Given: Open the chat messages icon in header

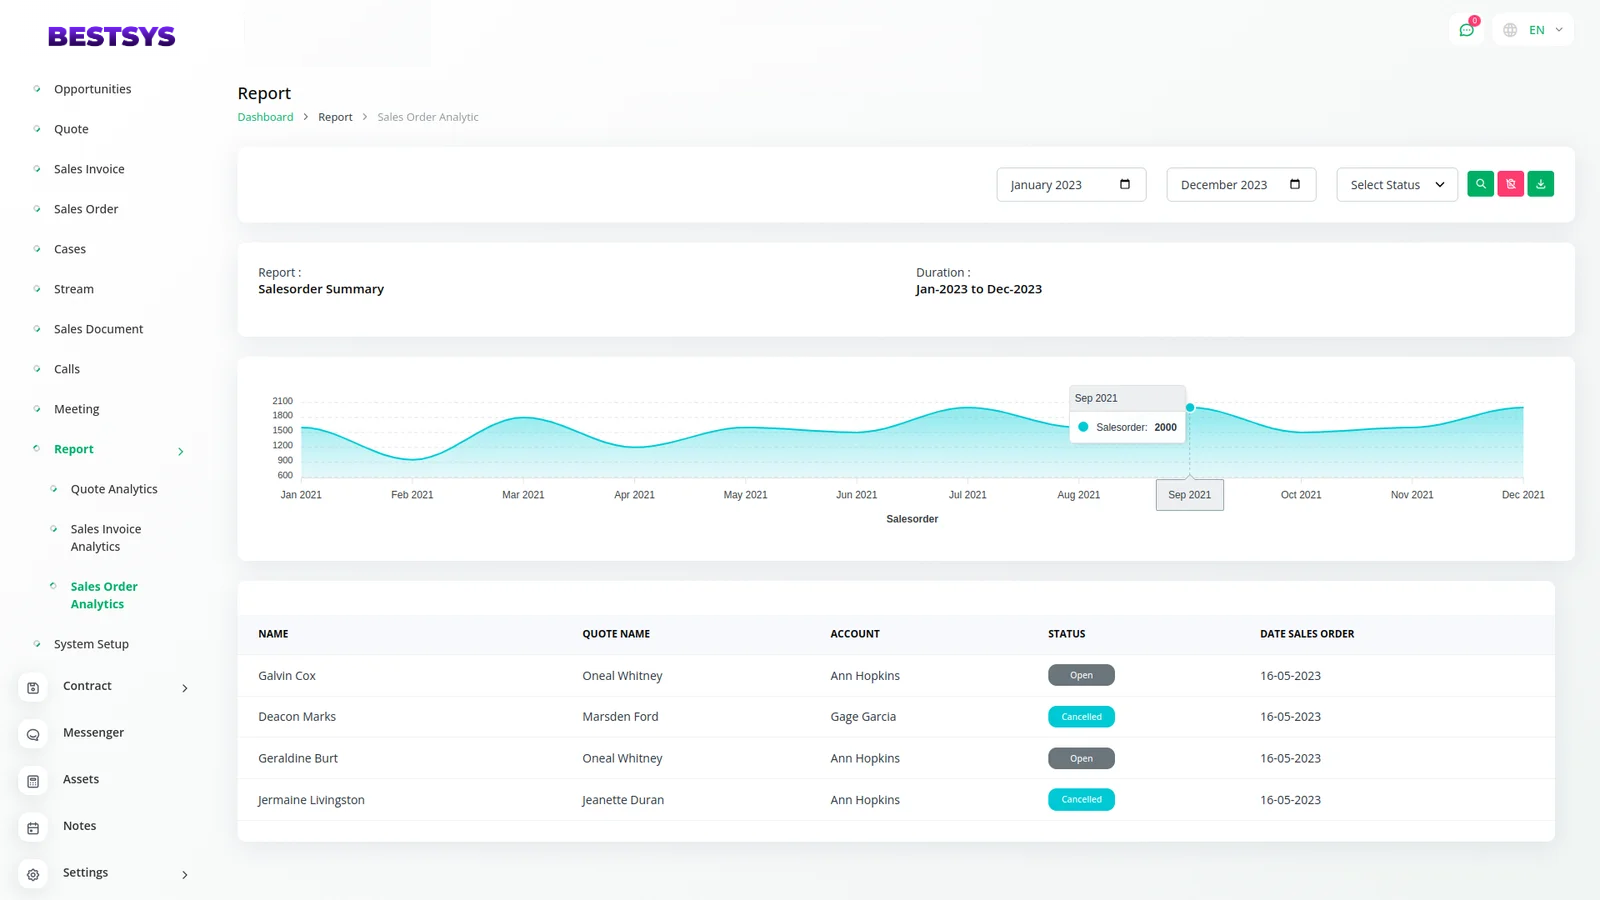Looking at the screenshot, I should point(1466,30).
